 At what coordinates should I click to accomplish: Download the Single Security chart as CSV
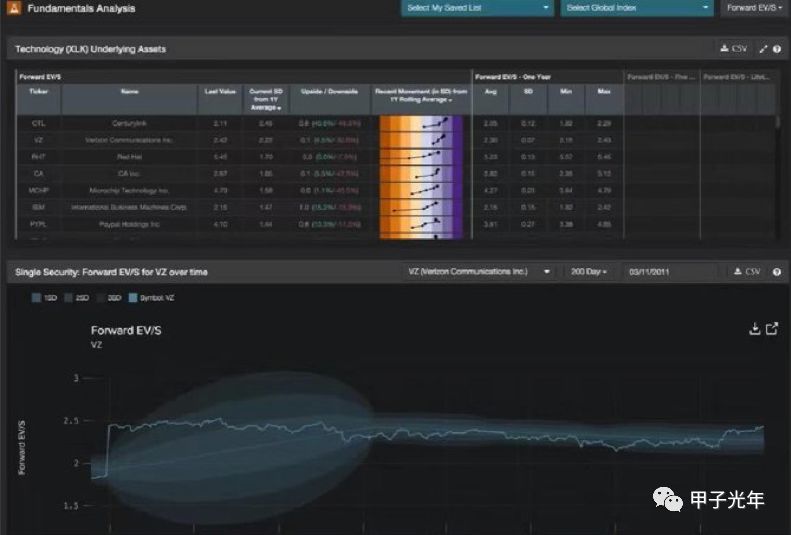click(x=747, y=272)
